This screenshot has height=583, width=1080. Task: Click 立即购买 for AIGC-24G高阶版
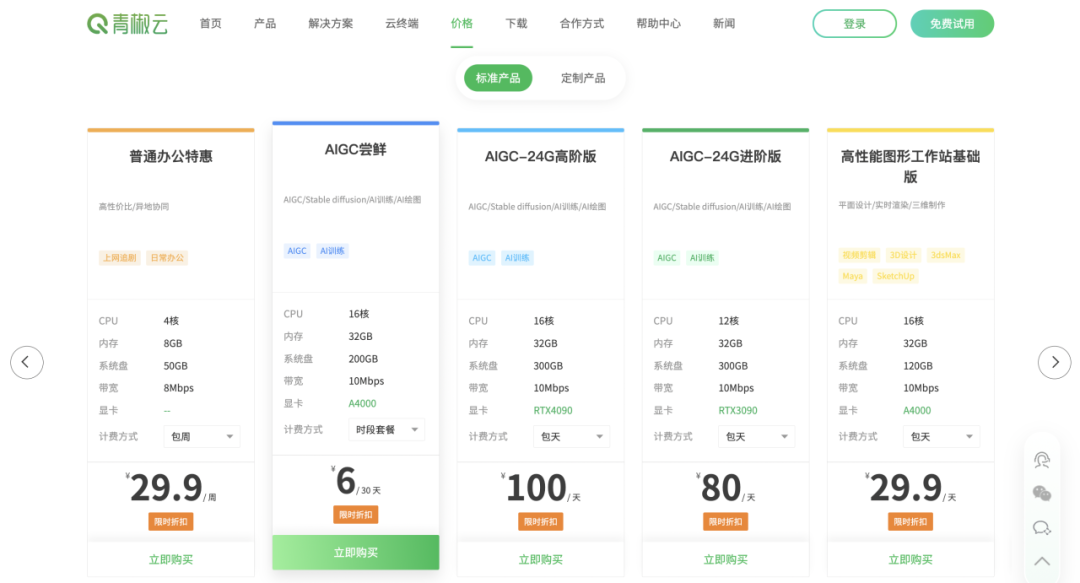coord(541,560)
